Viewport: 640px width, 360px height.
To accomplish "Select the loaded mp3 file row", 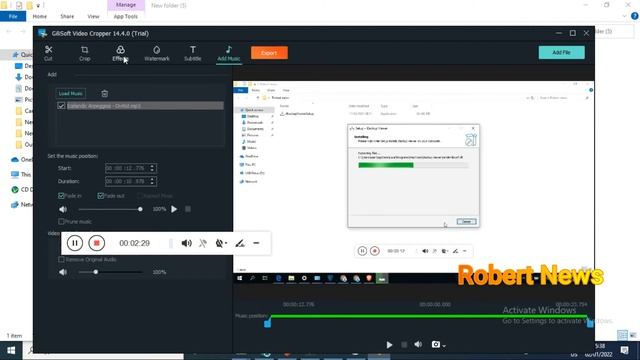I will (145, 106).
